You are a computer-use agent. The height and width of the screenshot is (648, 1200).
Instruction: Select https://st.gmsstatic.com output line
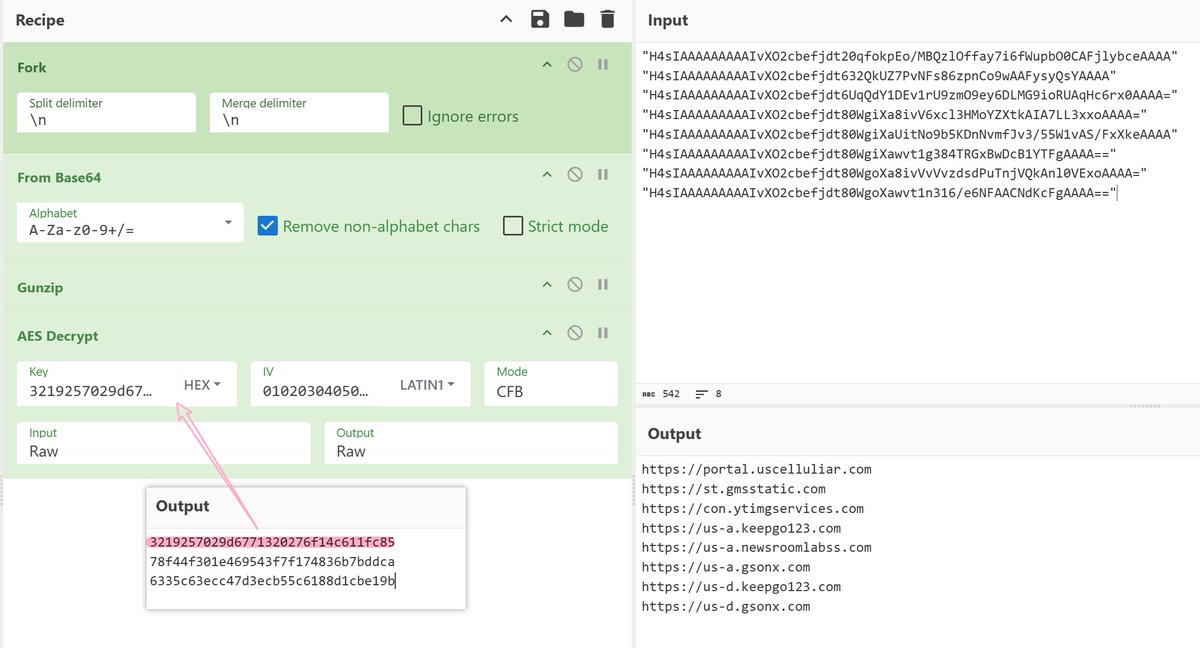734,489
